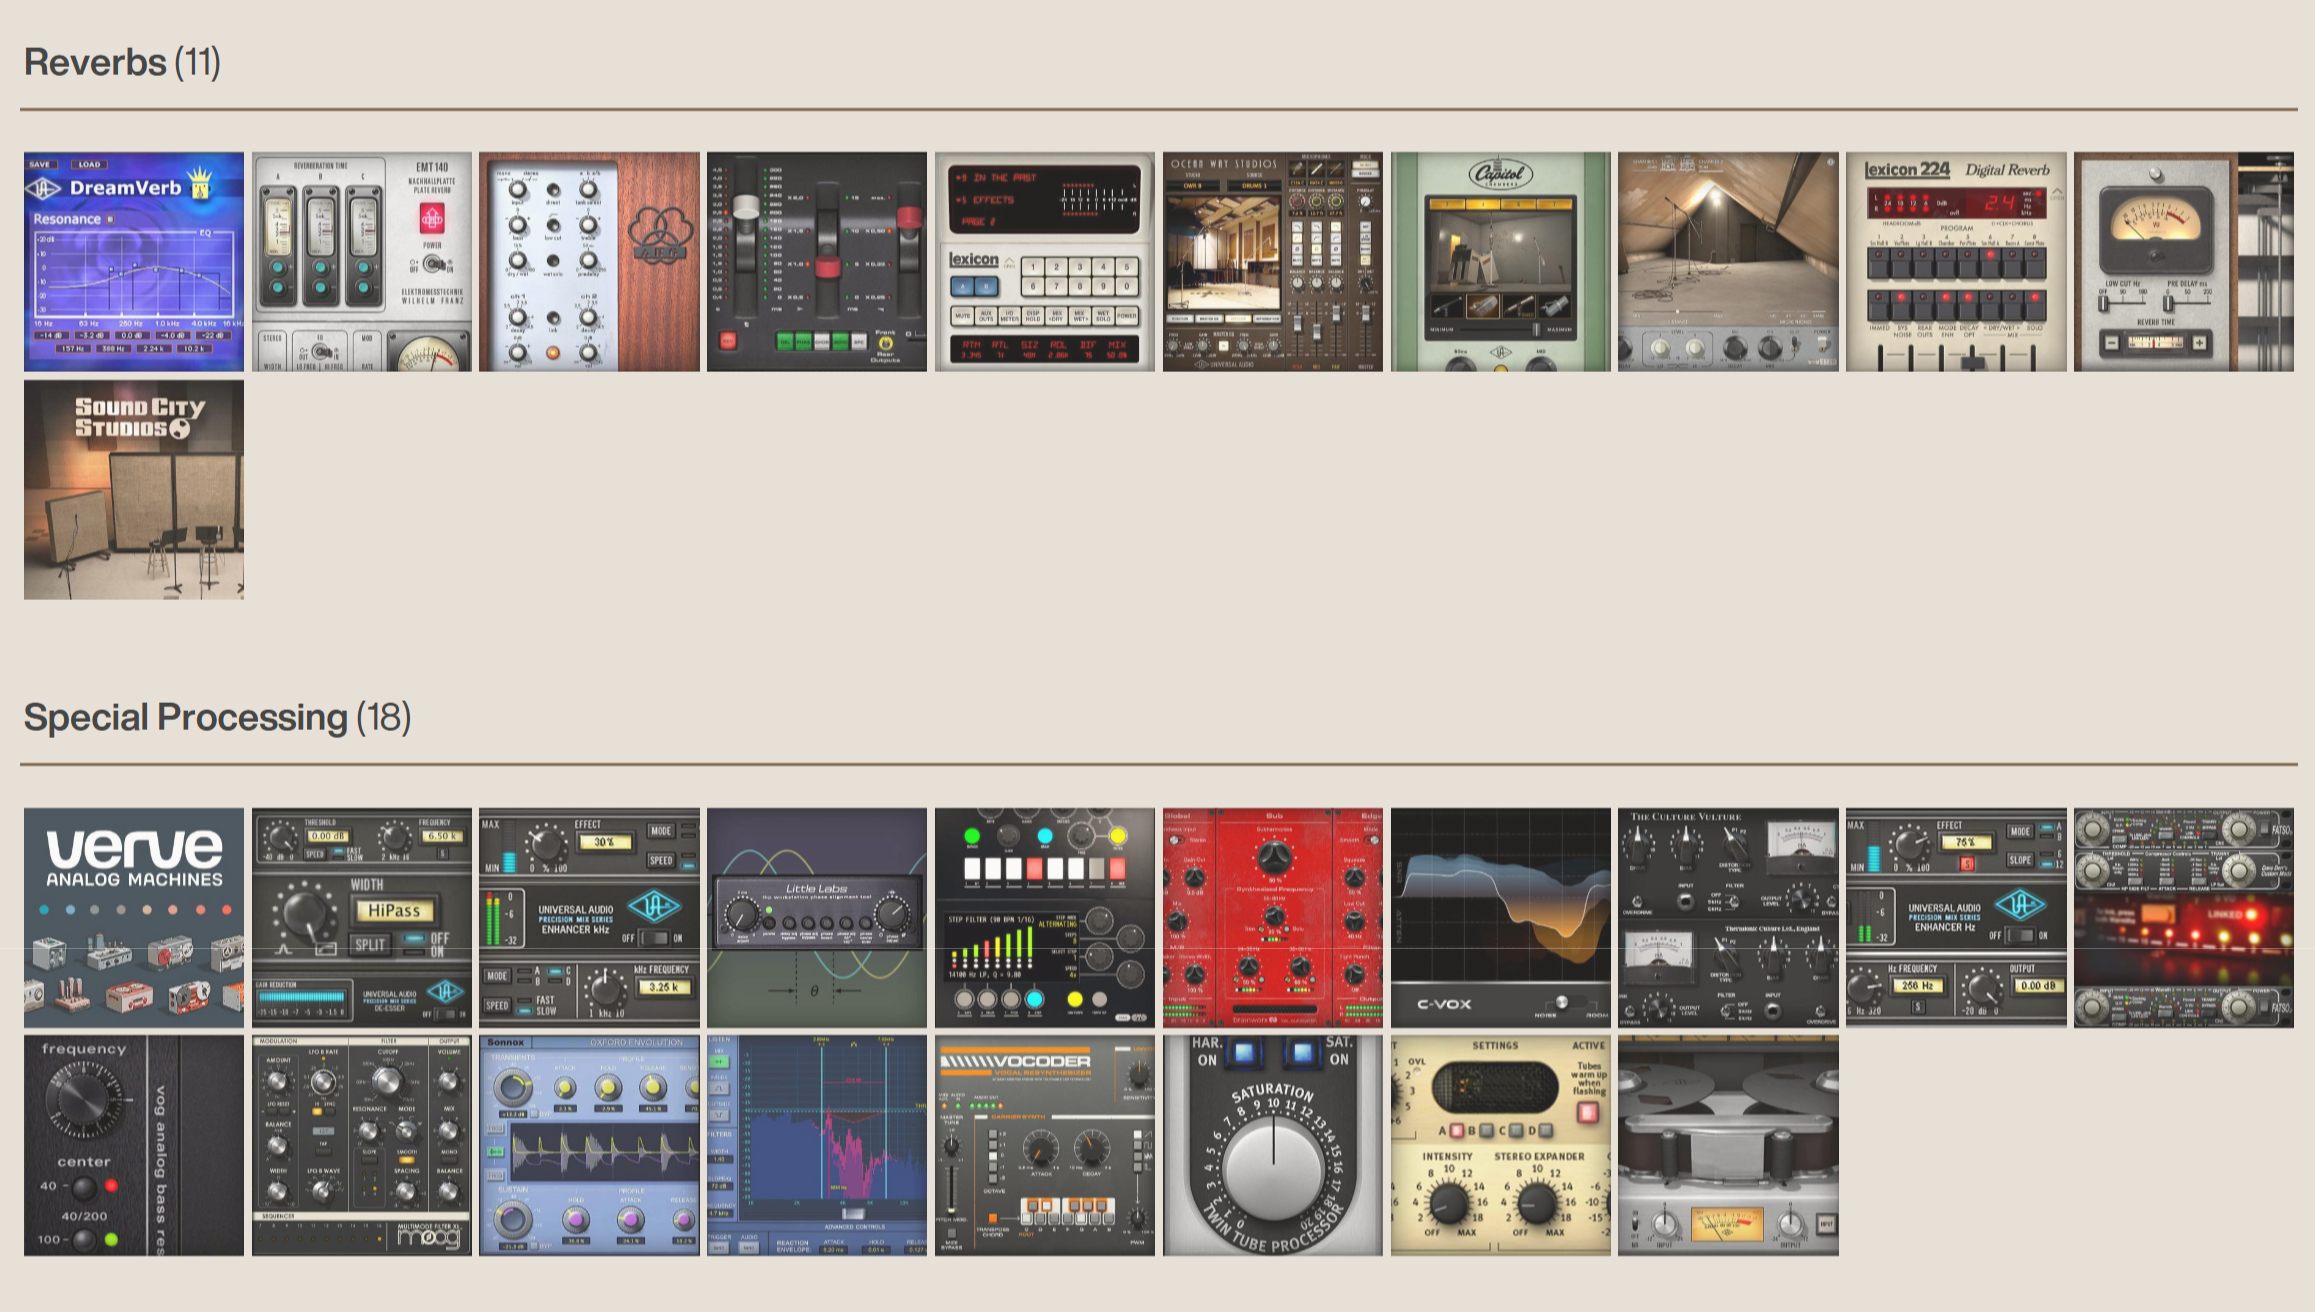Select the Reverbs (11) section heading
The height and width of the screenshot is (1312, 2315).
[x=120, y=63]
